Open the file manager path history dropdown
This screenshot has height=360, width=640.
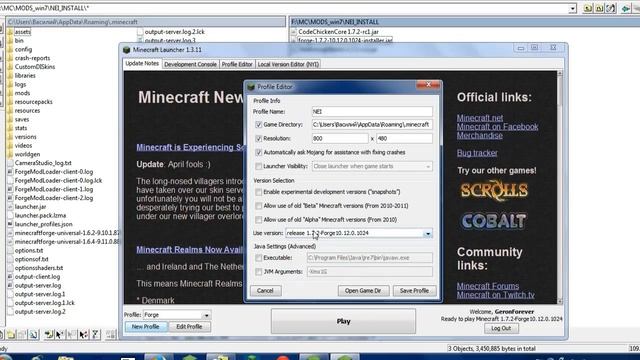click(573, 8)
